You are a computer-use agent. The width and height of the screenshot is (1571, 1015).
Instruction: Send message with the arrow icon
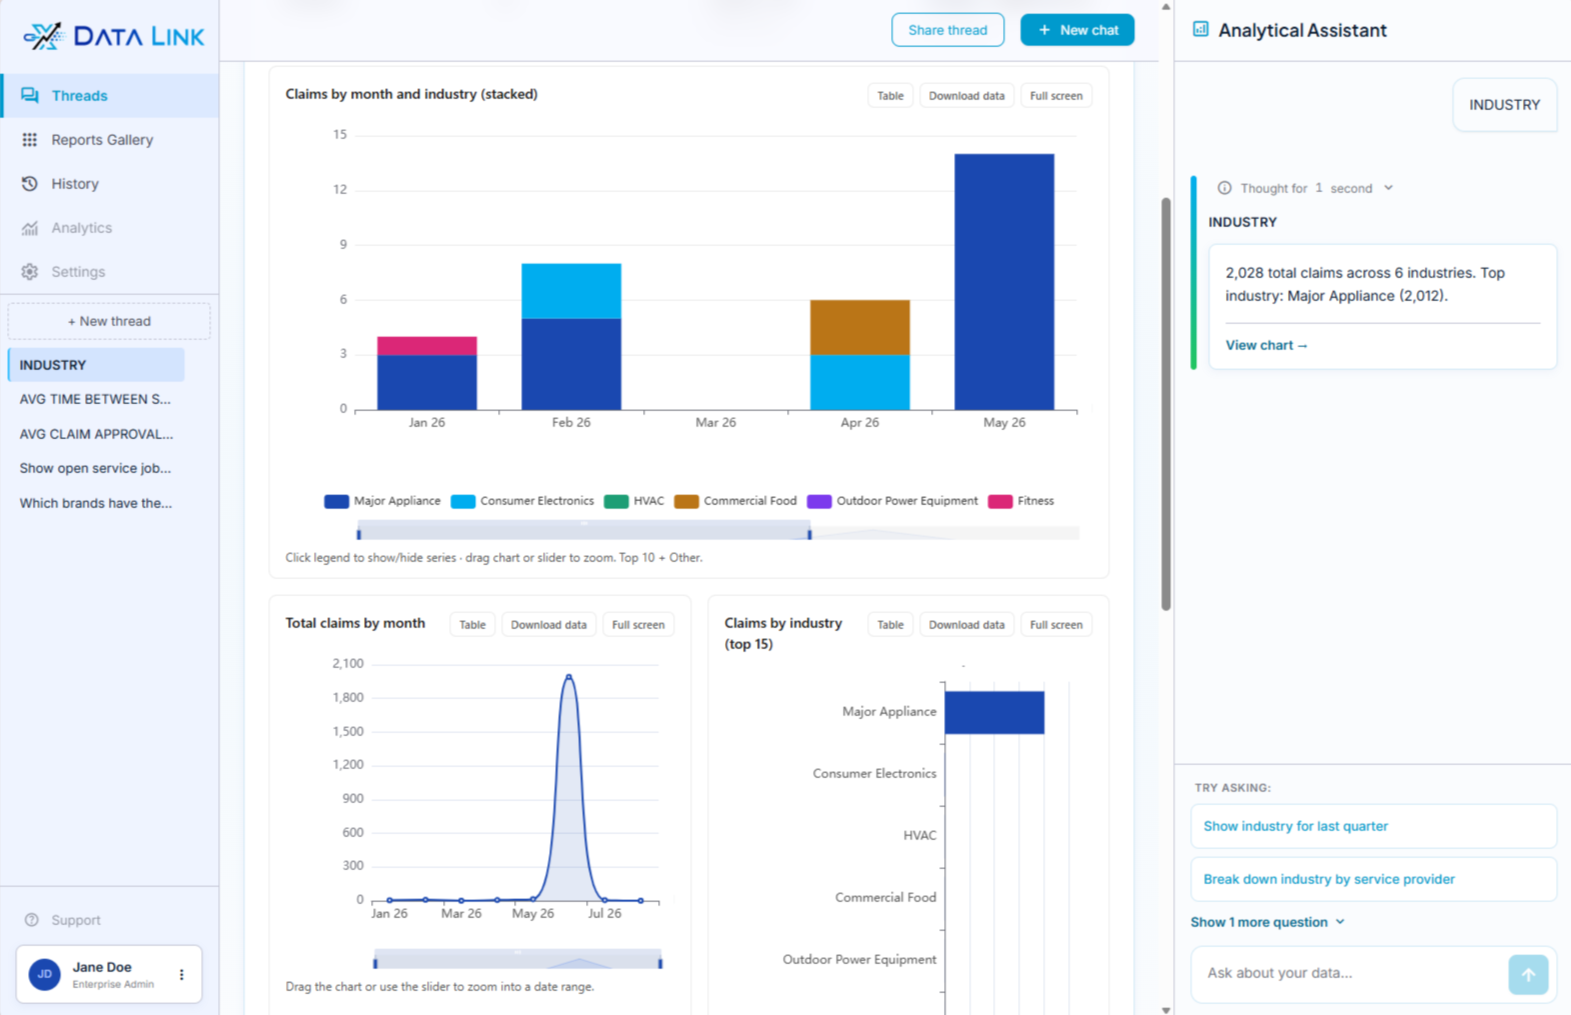[x=1528, y=974]
